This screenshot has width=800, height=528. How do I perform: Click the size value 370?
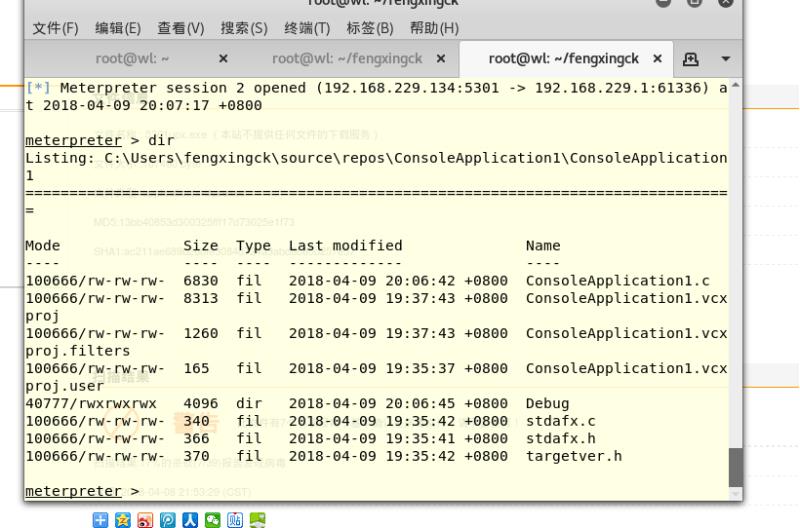pyautogui.click(x=196, y=456)
